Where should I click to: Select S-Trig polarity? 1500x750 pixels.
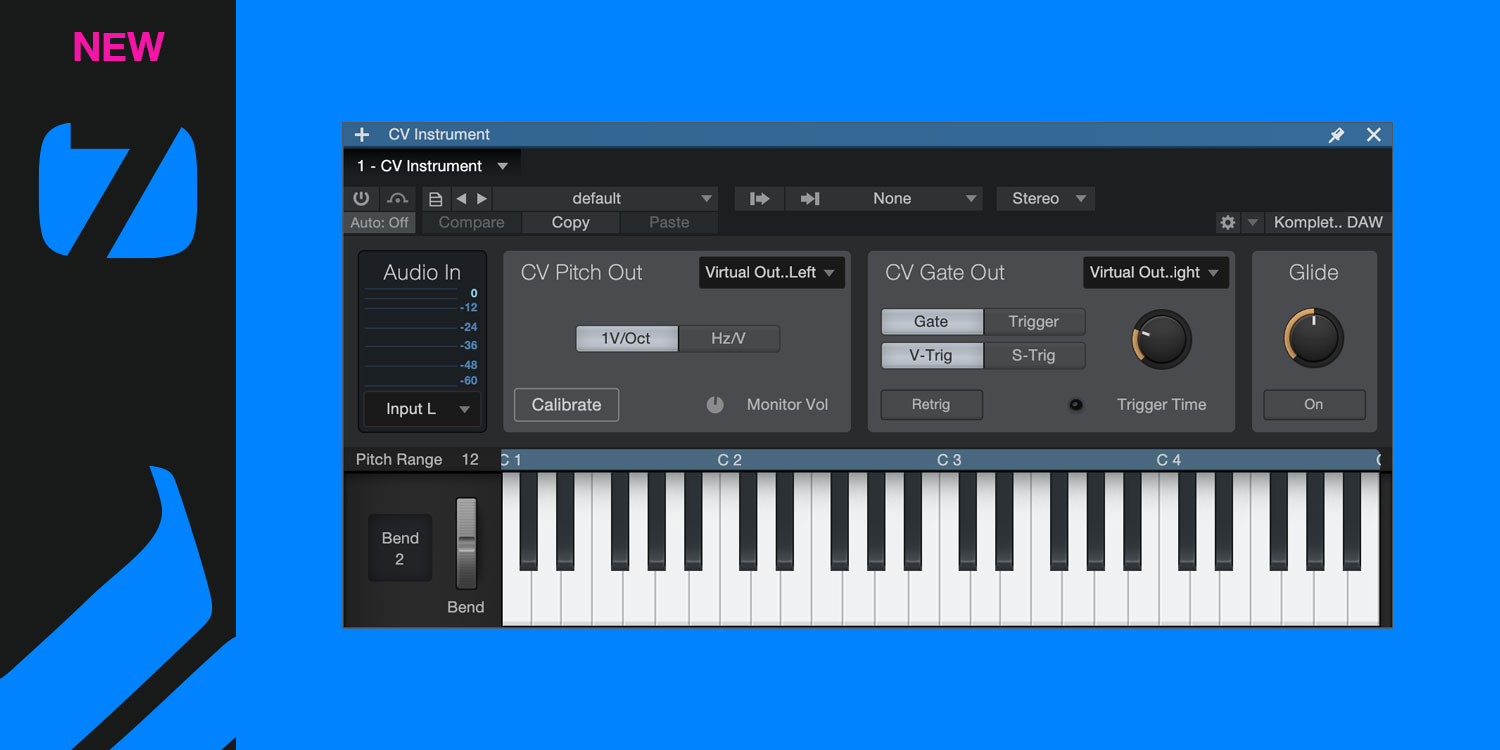pyautogui.click(x=1034, y=355)
